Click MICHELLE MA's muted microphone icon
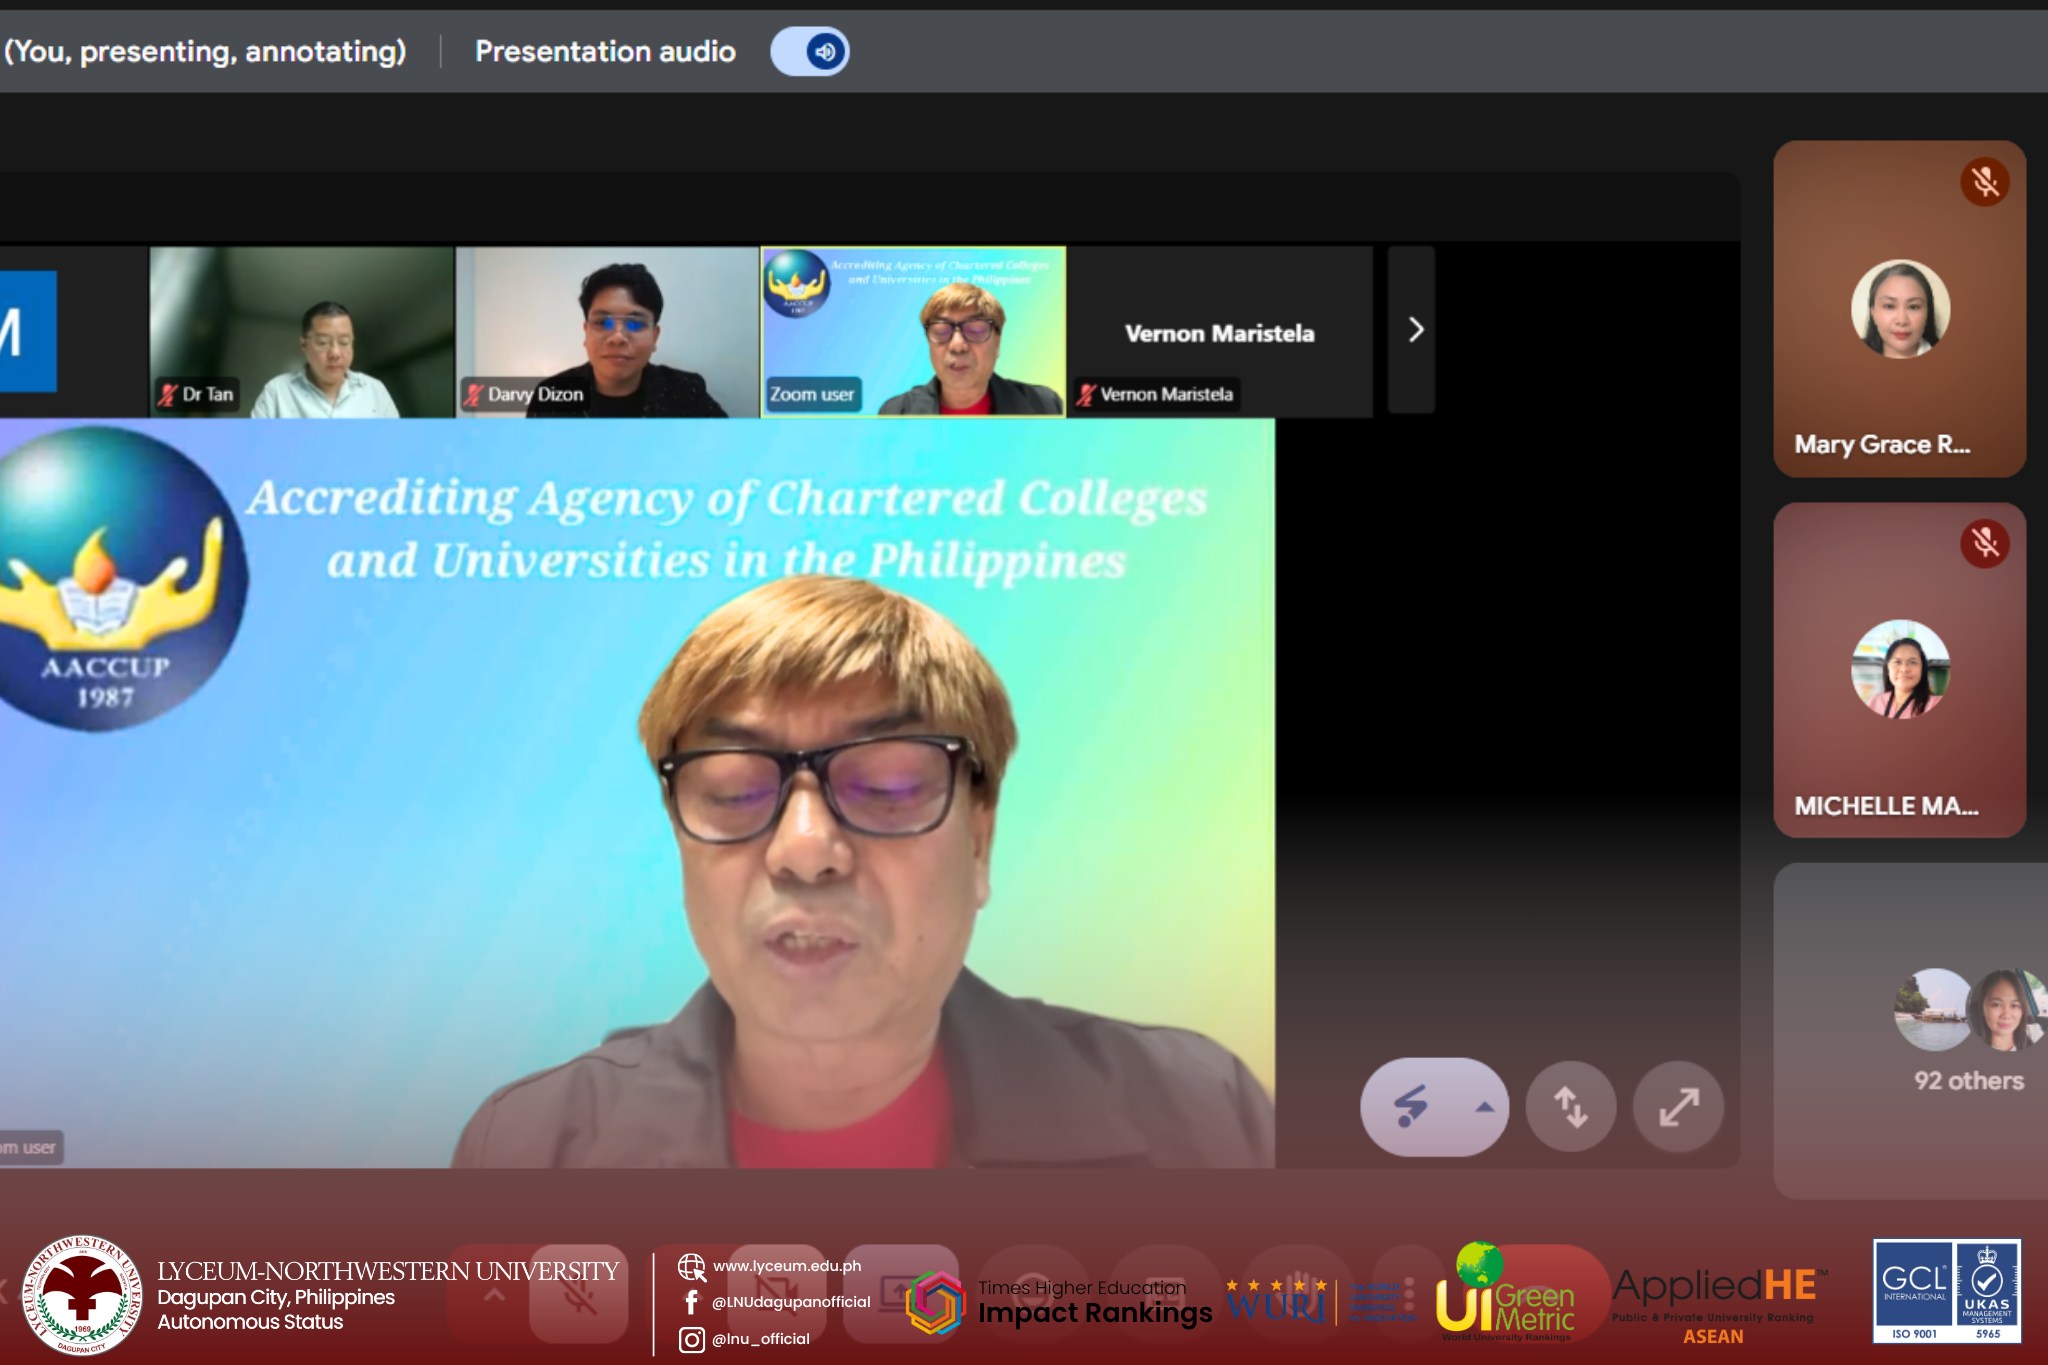The image size is (2048, 1365). coord(1984,543)
